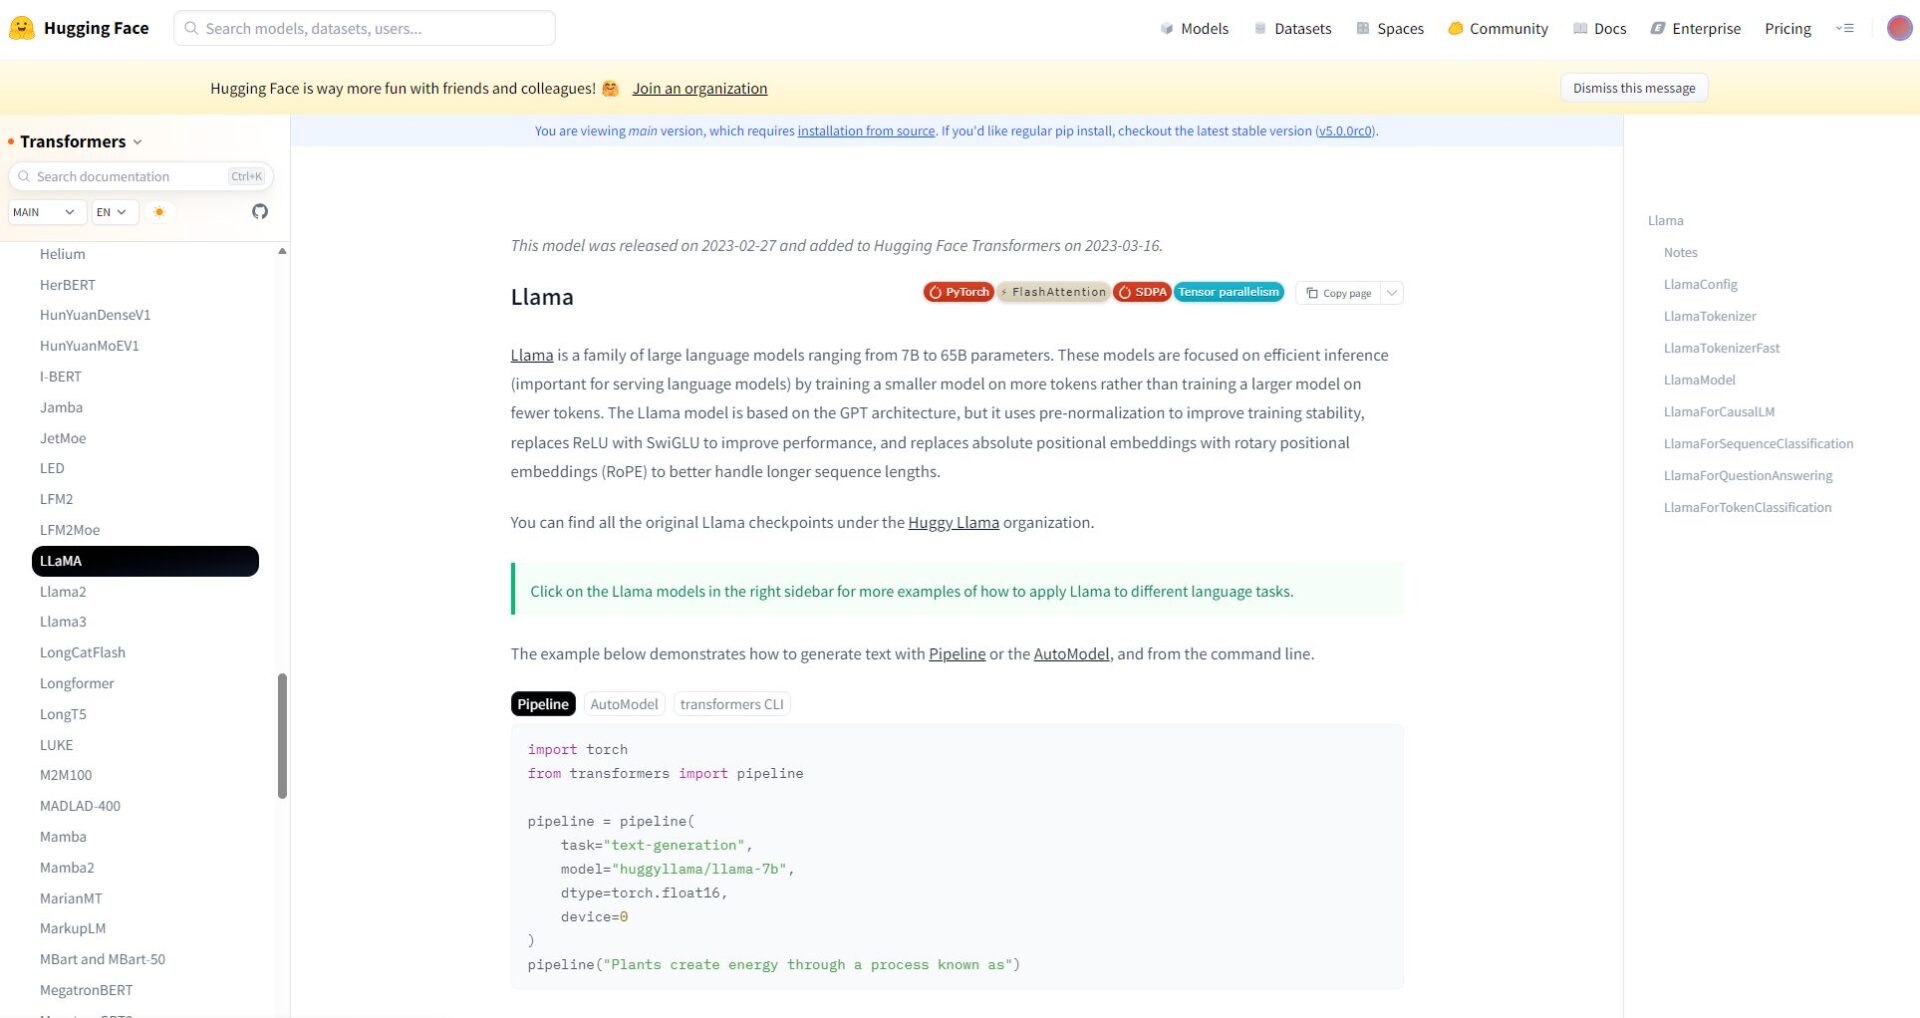Click the FlashAttention badge

1053,292
